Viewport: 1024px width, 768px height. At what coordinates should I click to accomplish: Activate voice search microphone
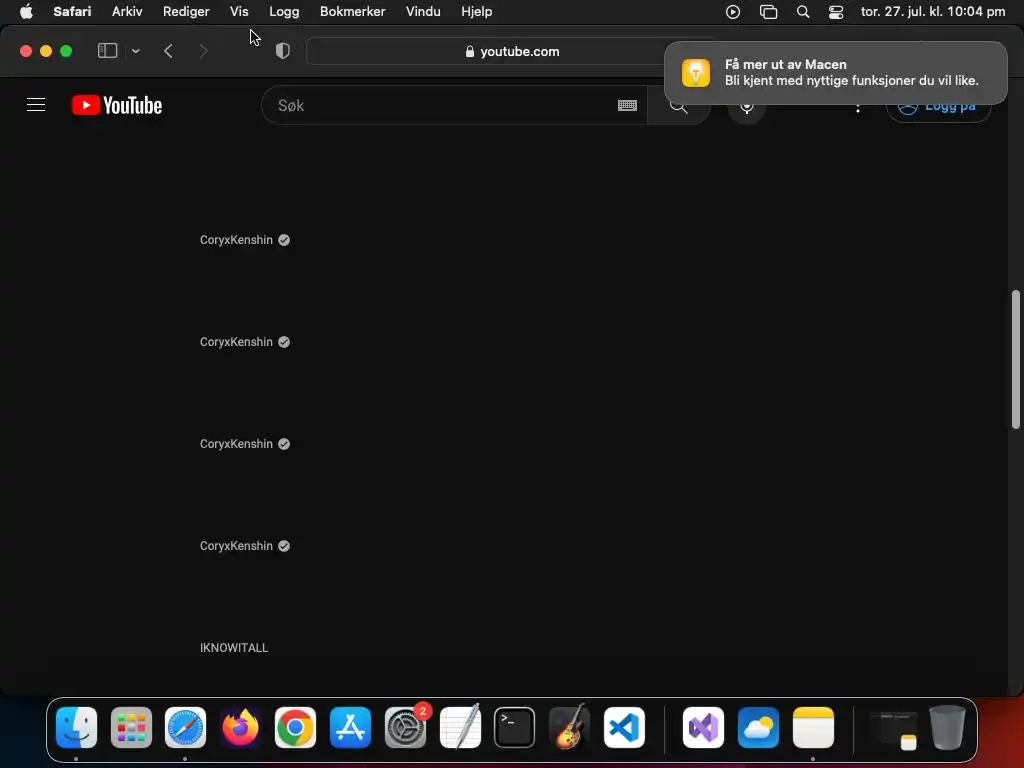(x=746, y=106)
